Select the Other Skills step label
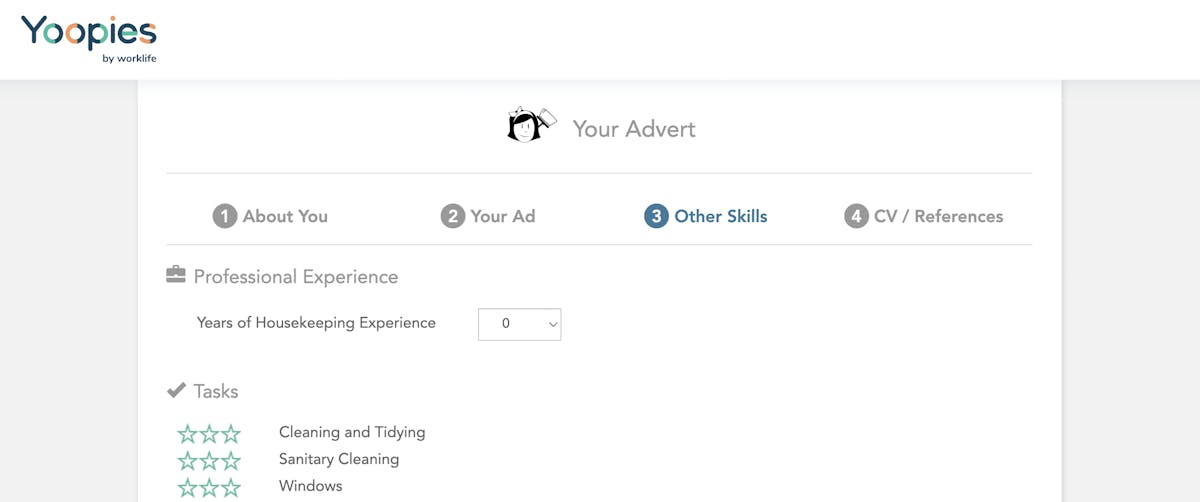 tap(721, 216)
